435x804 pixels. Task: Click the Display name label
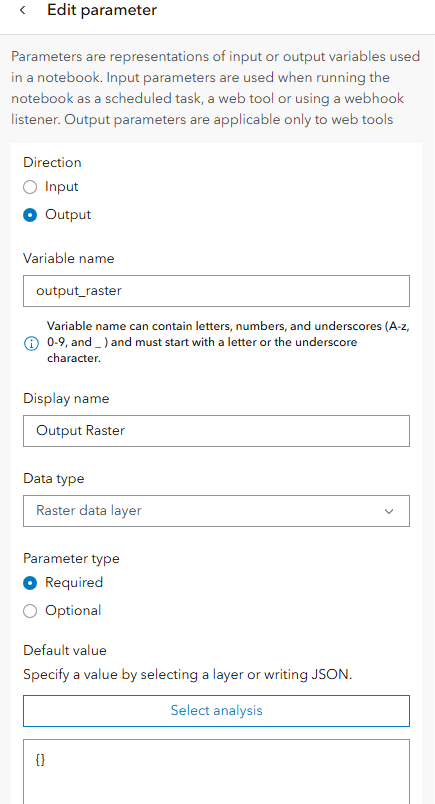pyautogui.click(x=66, y=398)
